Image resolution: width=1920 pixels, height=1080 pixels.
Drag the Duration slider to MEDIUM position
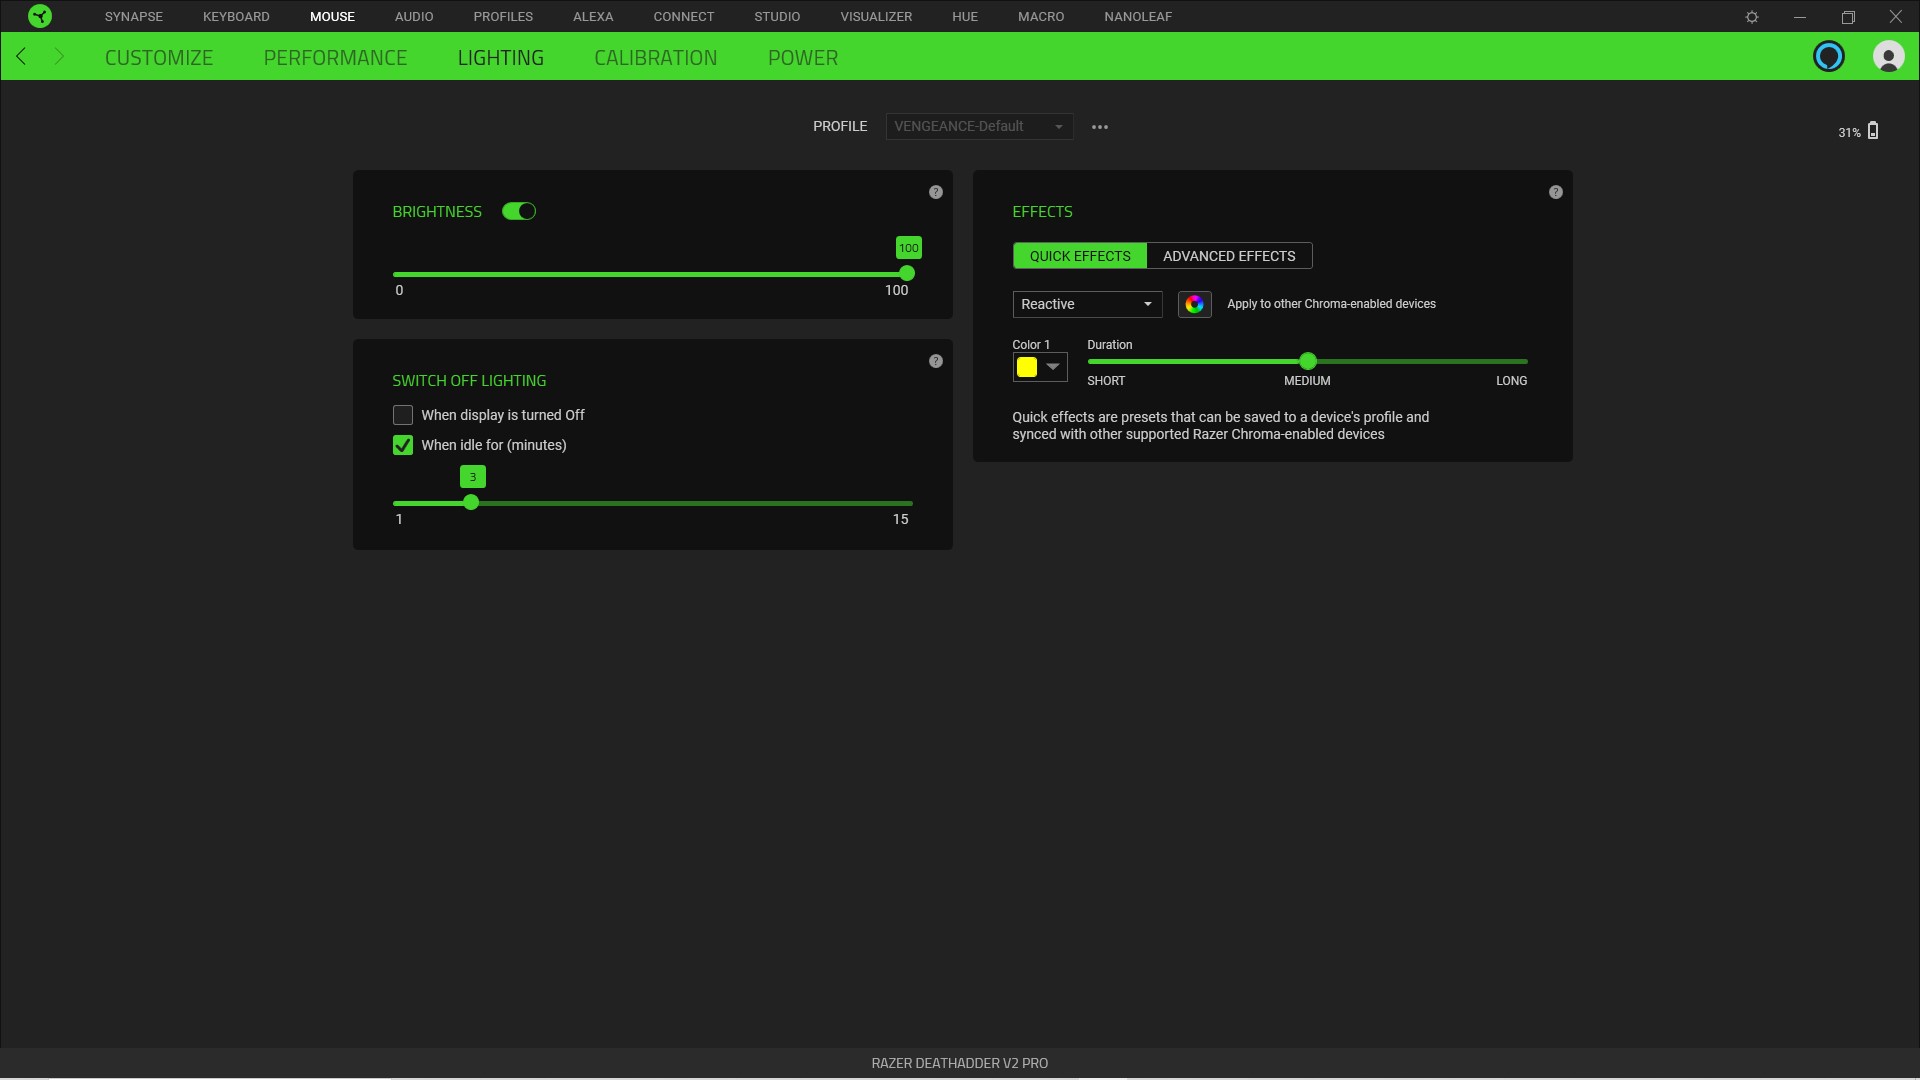pyautogui.click(x=1307, y=361)
